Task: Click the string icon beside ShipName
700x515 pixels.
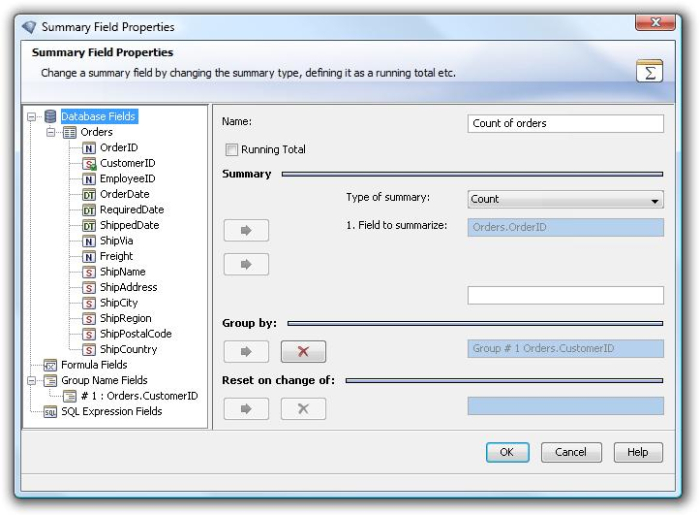Action: click(x=89, y=272)
